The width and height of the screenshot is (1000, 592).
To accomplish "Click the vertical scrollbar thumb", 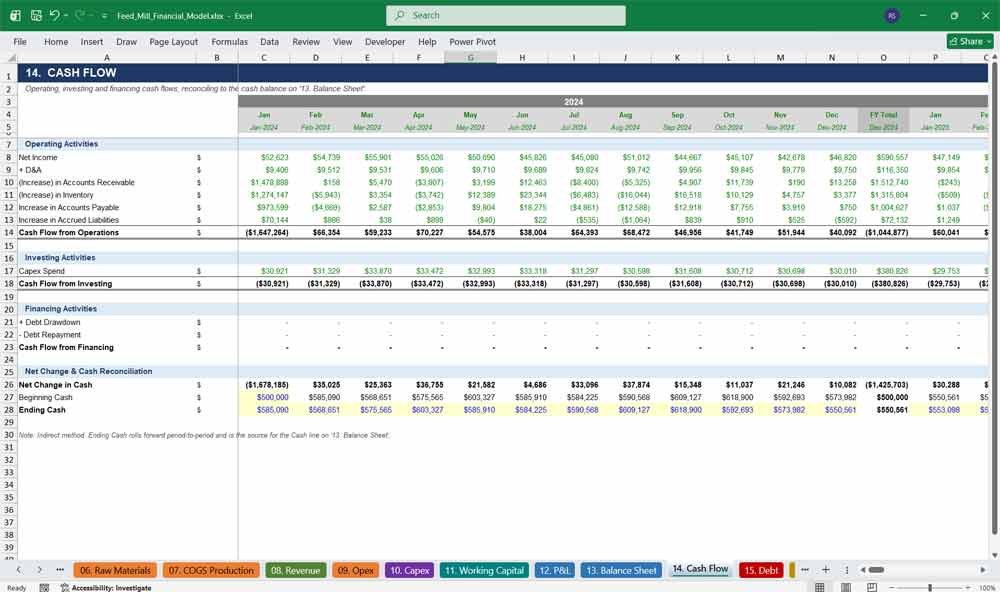I will (994, 299).
